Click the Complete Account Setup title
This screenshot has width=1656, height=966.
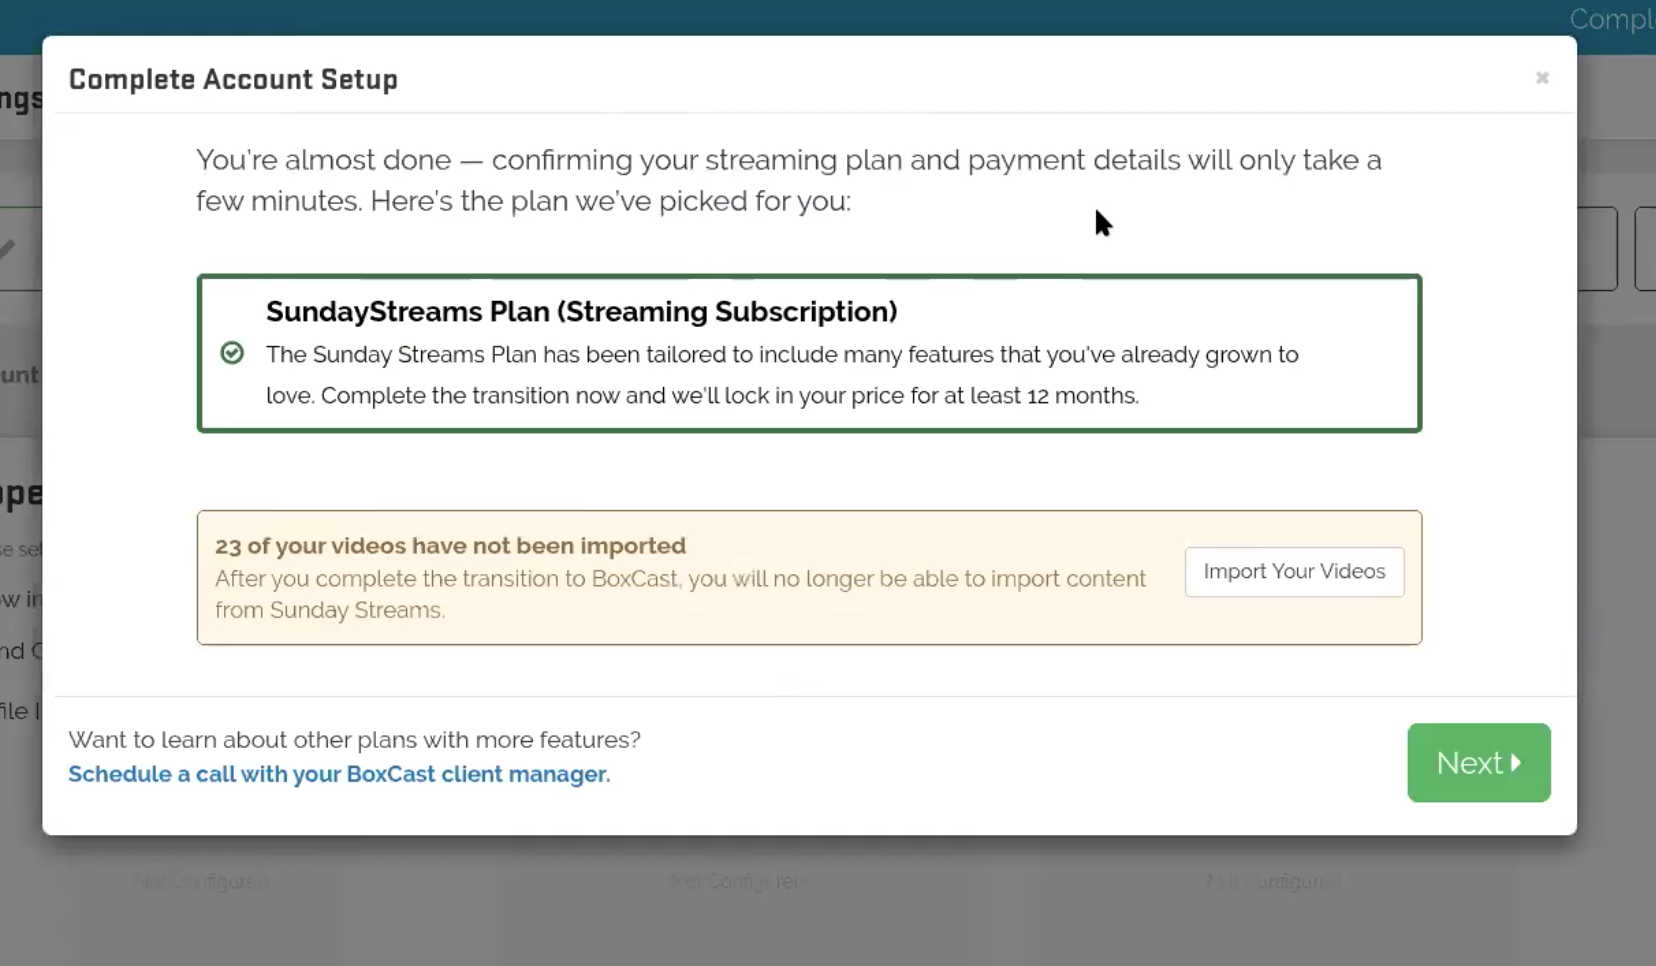point(233,80)
